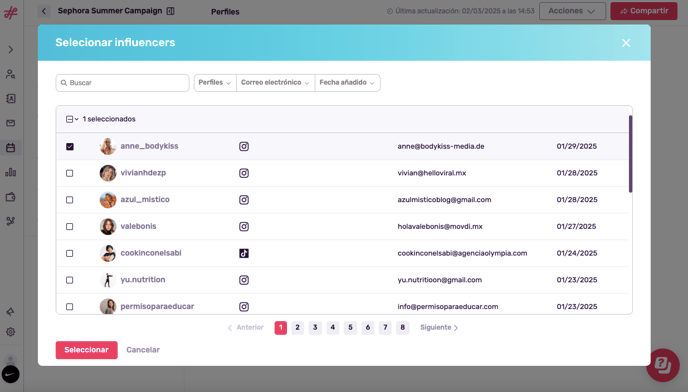
Task: Expand the left sidebar arrow
Action: tap(11, 50)
